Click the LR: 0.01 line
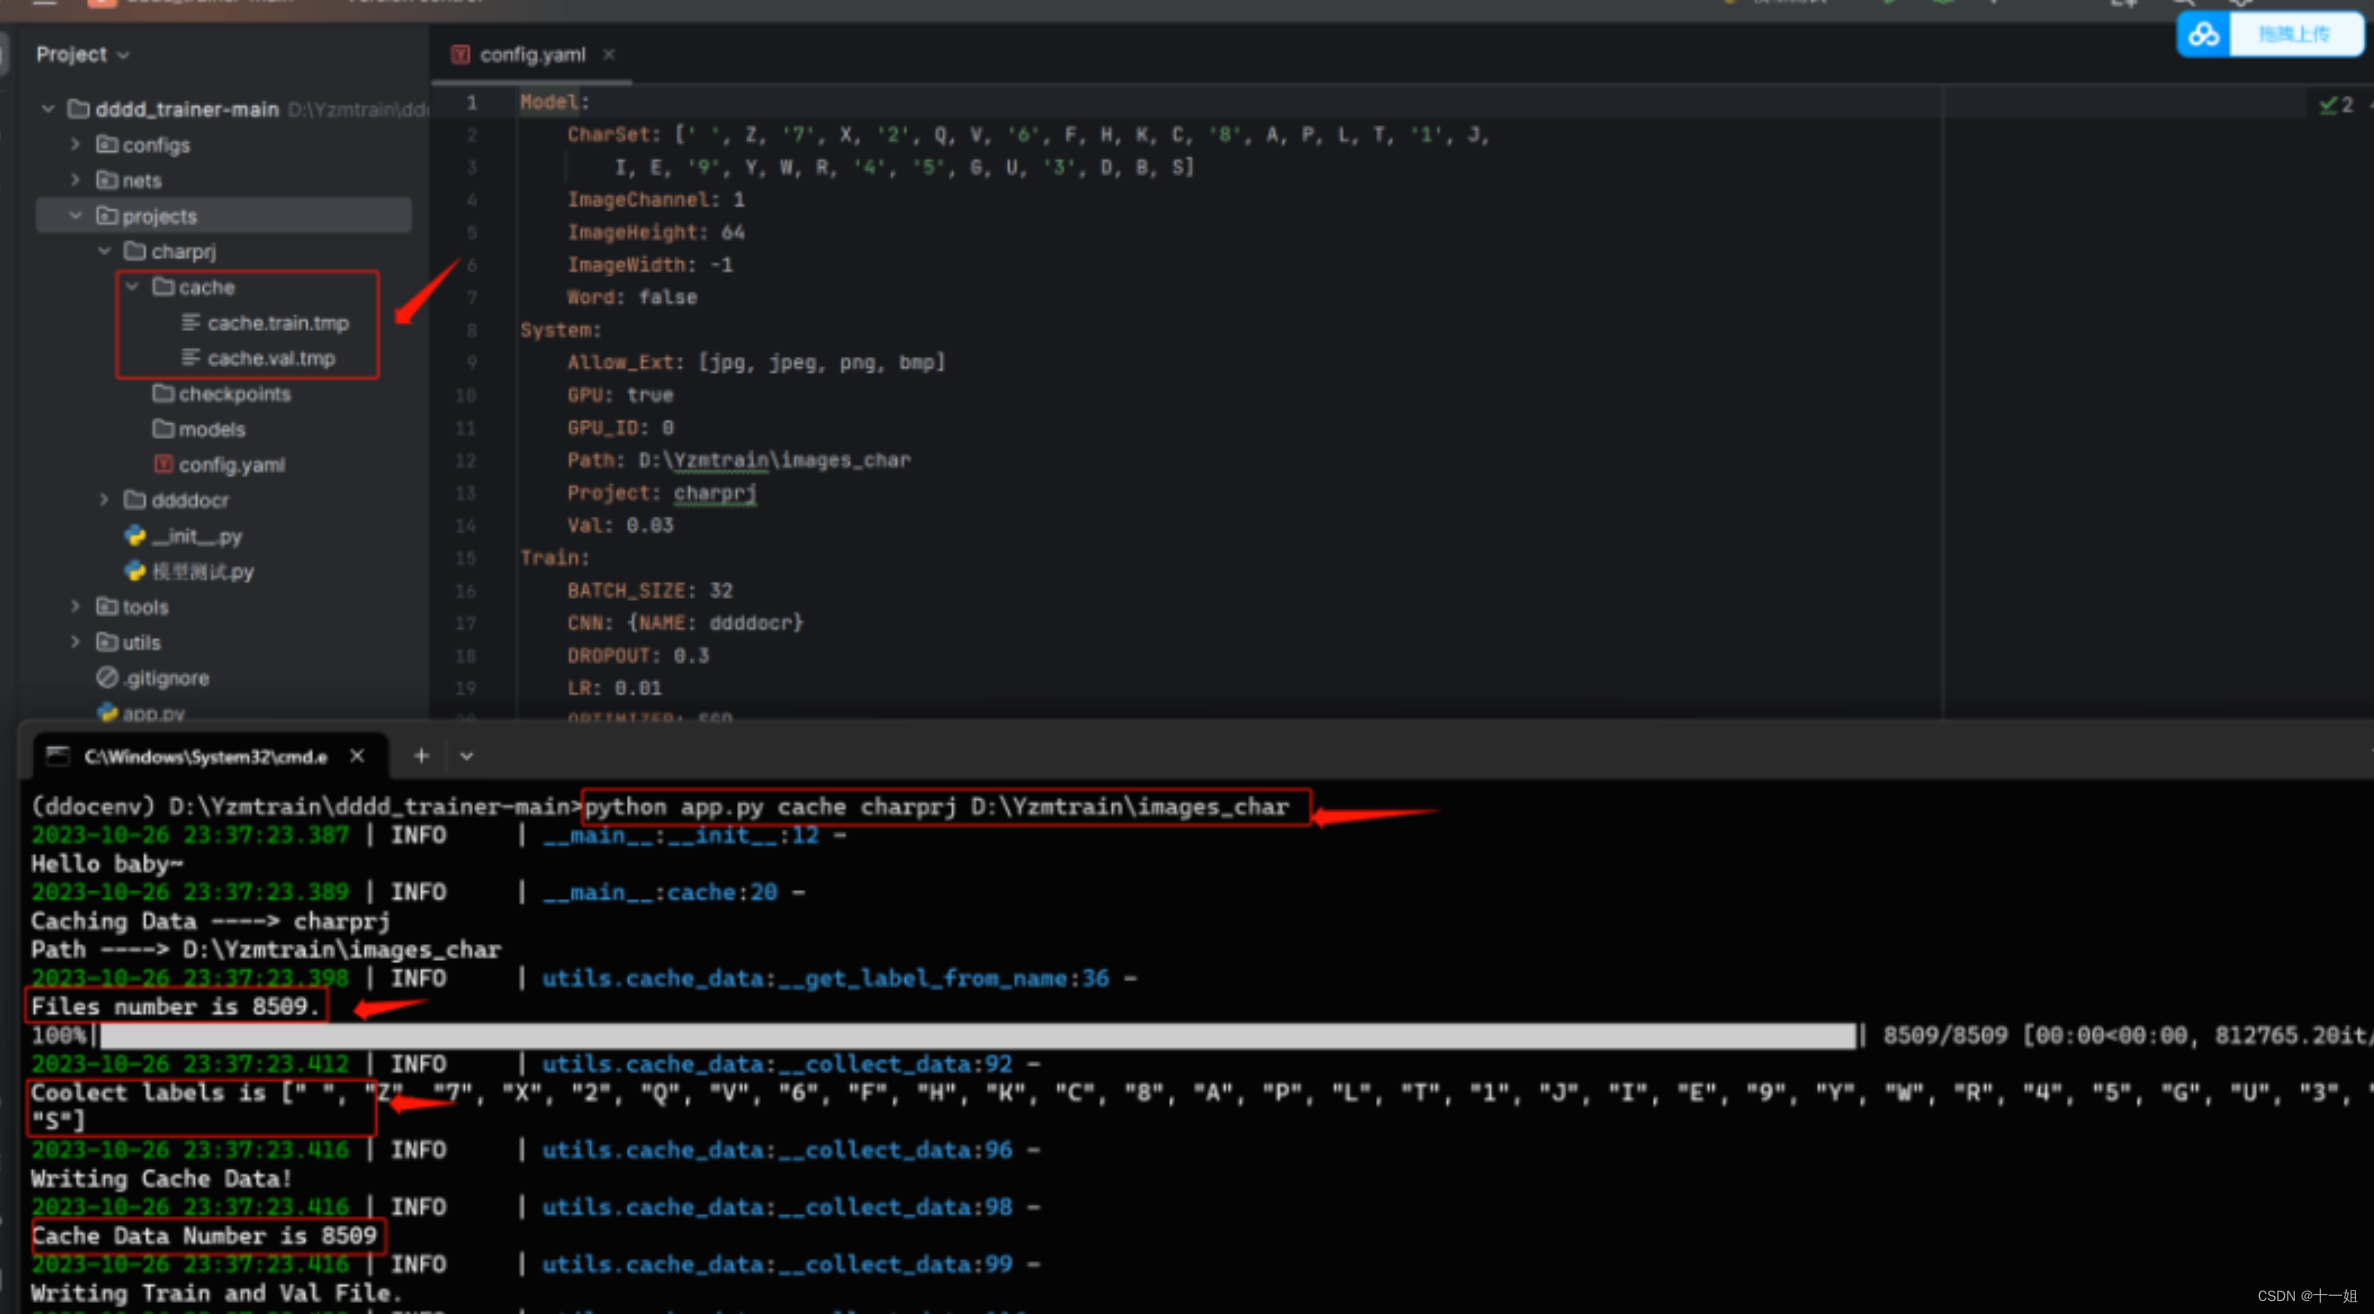 click(614, 688)
